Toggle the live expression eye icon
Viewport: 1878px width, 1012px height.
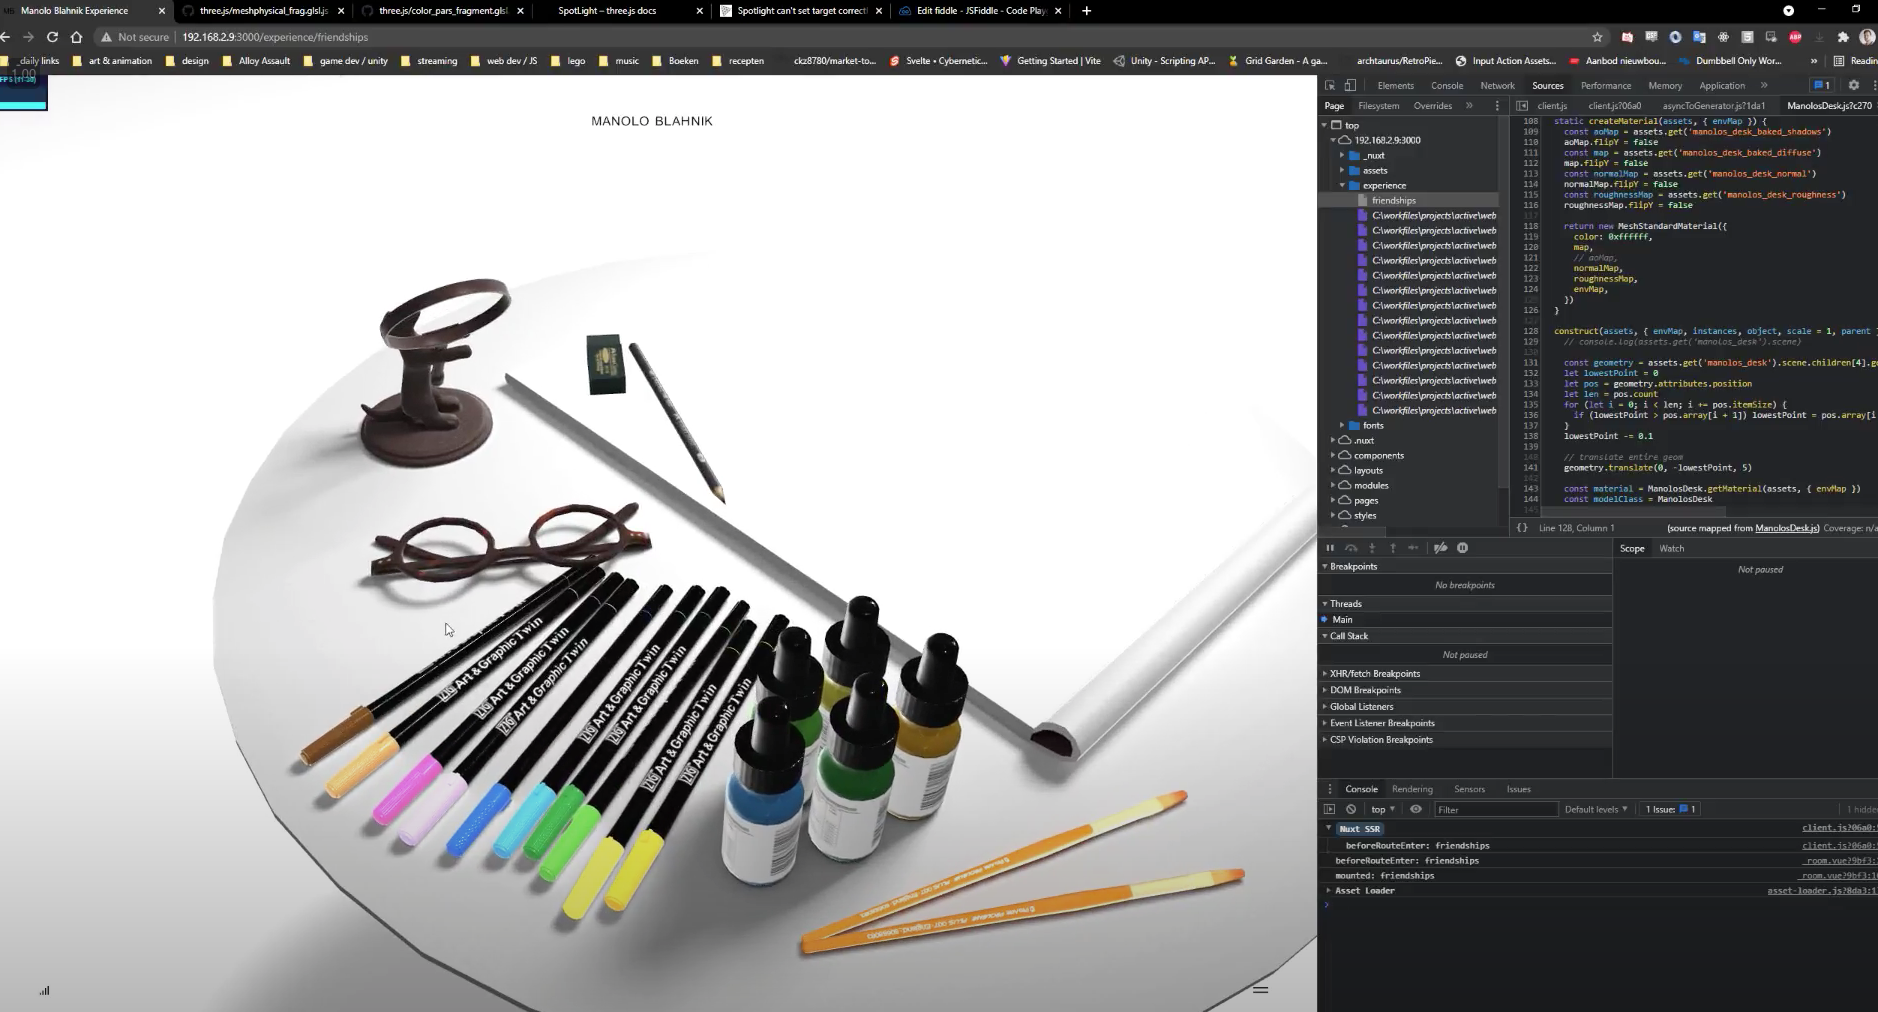pyautogui.click(x=1415, y=809)
